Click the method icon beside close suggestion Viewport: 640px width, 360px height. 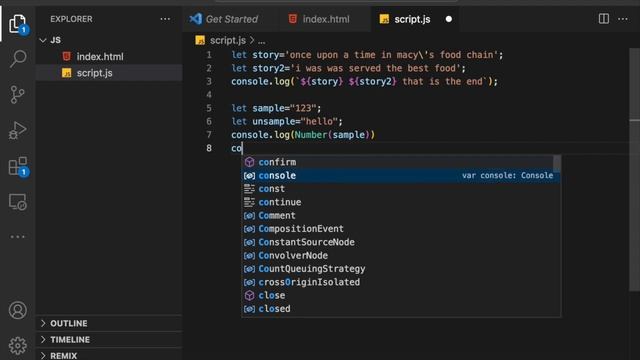(249, 295)
